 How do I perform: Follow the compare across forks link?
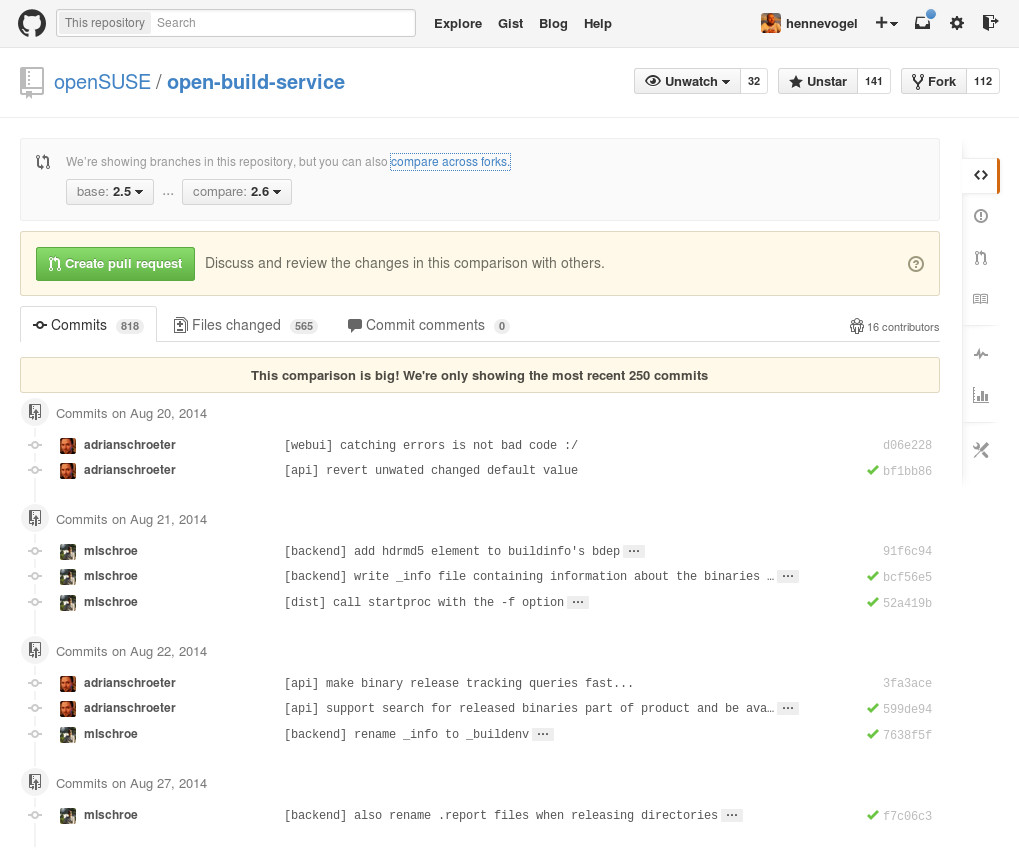(450, 162)
